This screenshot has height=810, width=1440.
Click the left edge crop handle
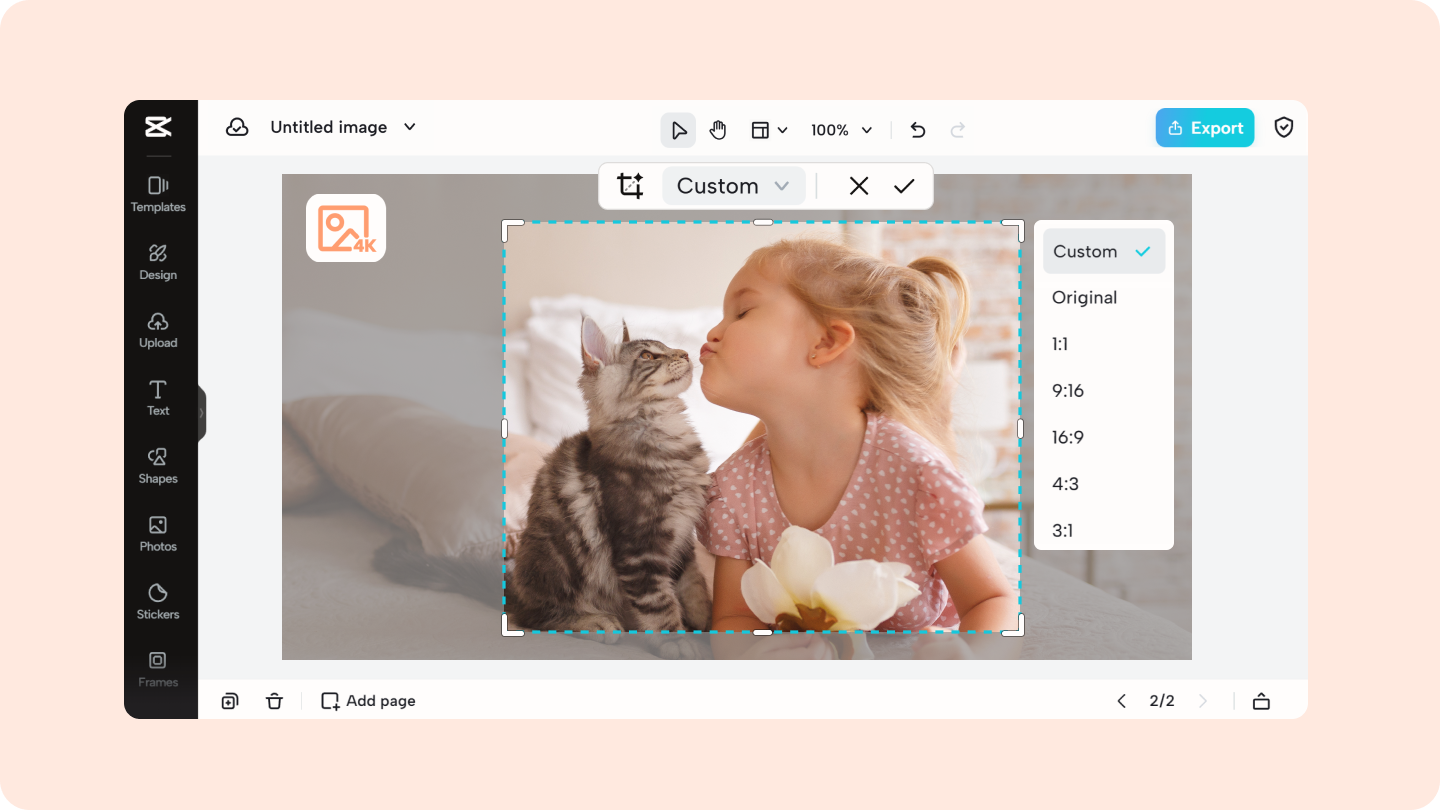pos(504,428)
